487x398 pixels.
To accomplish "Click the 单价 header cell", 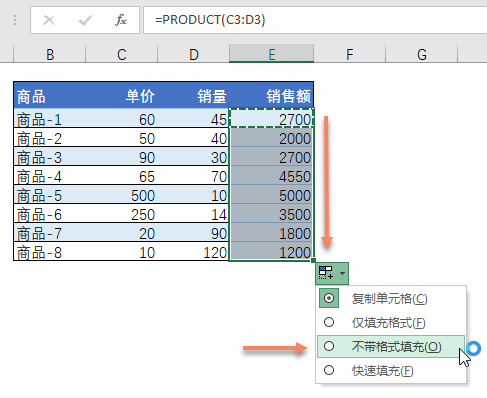I will 122,96.
